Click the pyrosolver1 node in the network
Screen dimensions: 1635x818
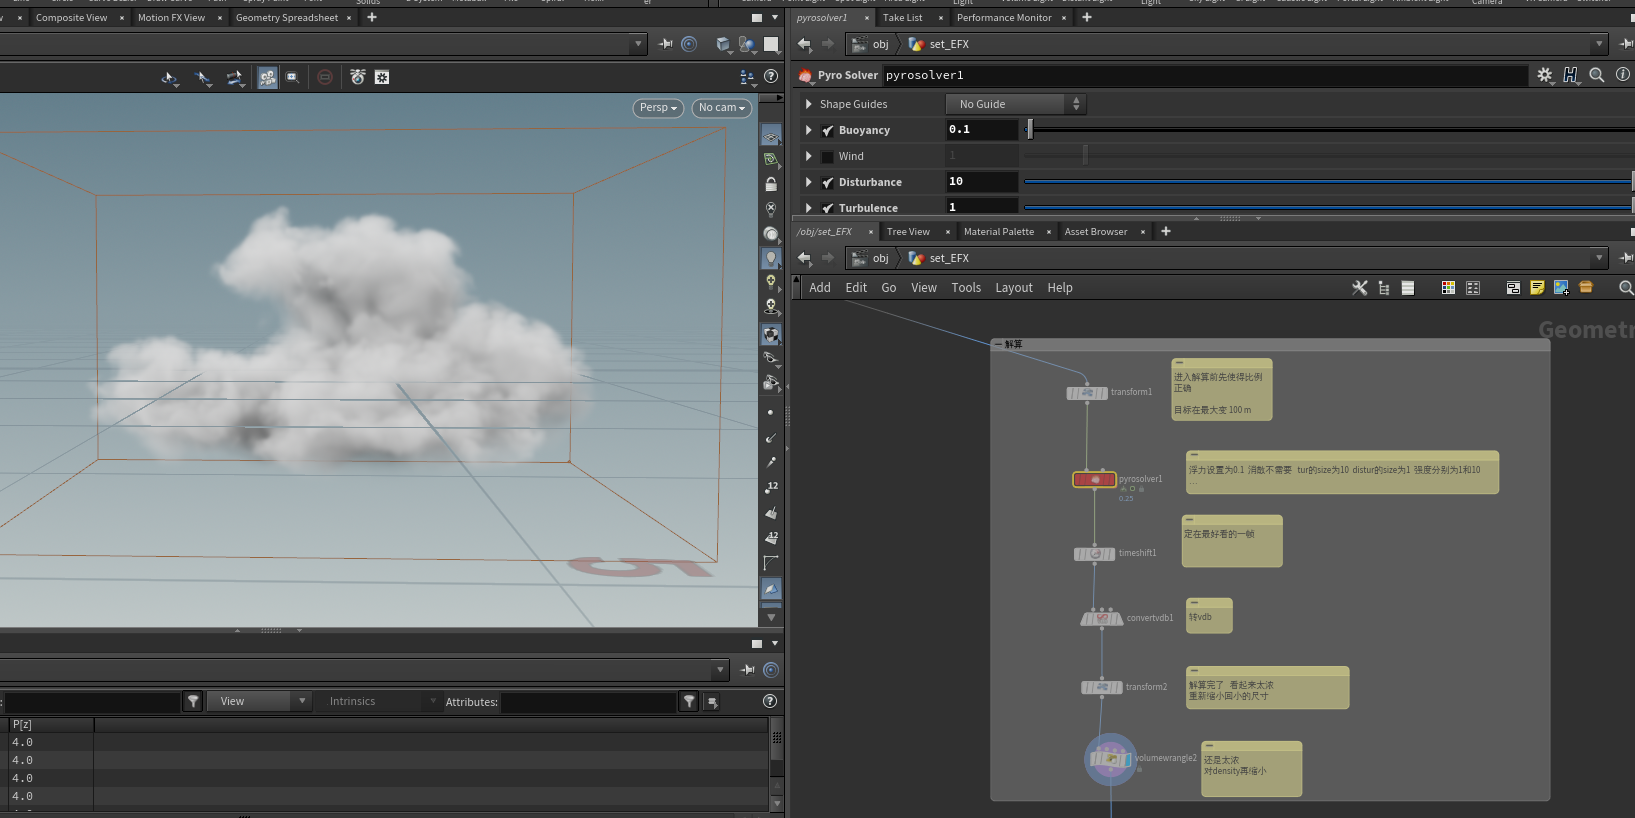tap(1094, 480)
